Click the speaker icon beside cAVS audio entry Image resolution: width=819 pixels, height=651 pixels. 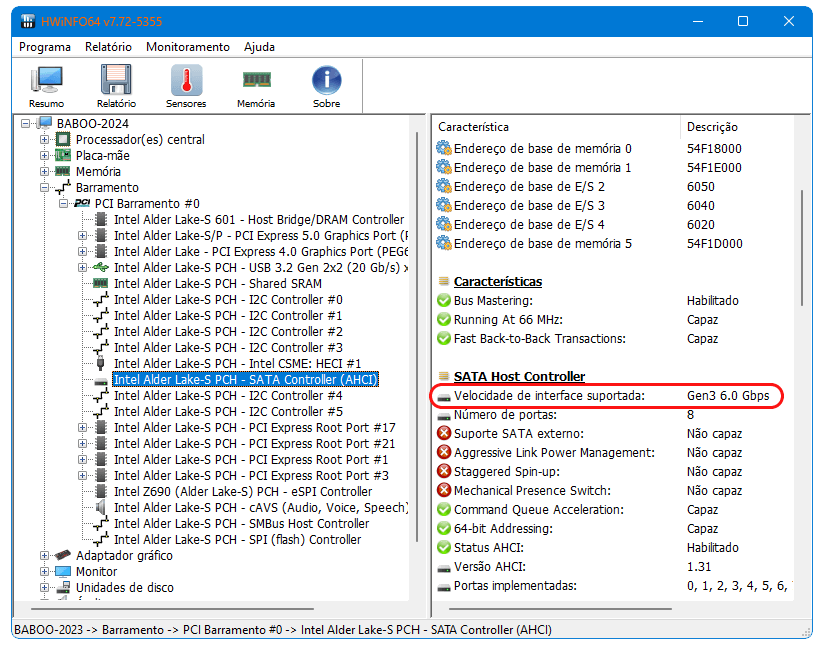click(101, 507)
